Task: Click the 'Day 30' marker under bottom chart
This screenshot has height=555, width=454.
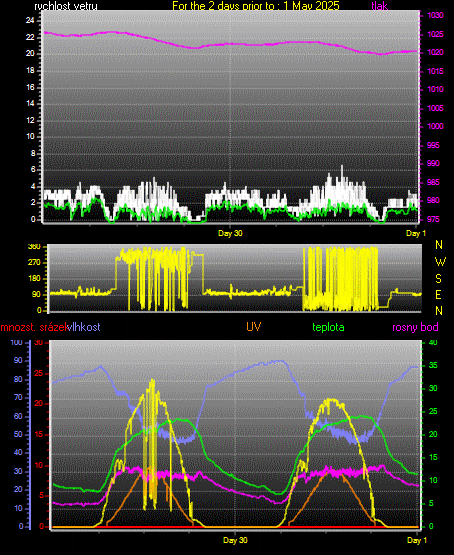Action: (235, 540)
